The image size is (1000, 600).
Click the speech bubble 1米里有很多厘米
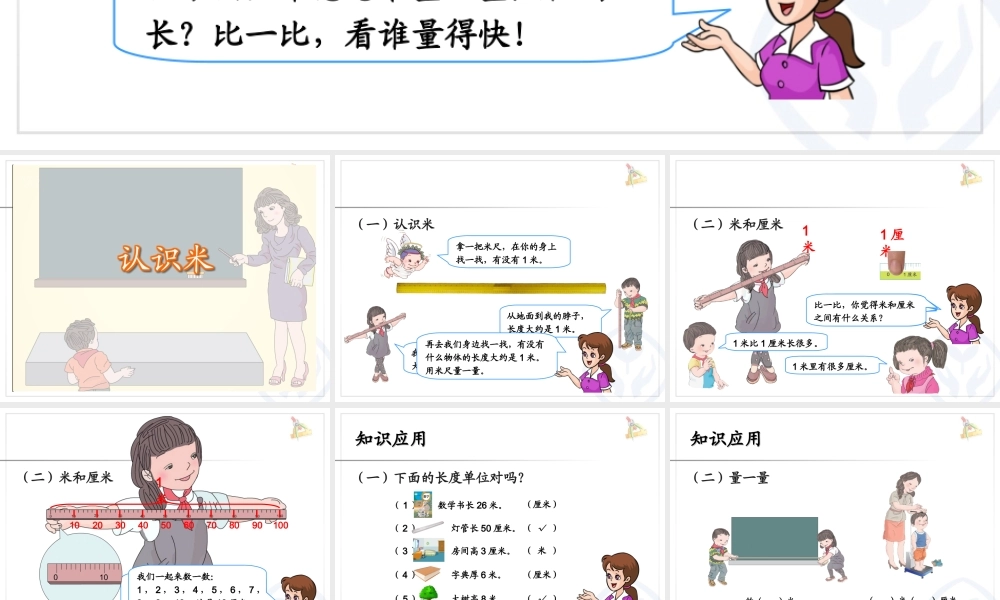click(x=830, y=366)
